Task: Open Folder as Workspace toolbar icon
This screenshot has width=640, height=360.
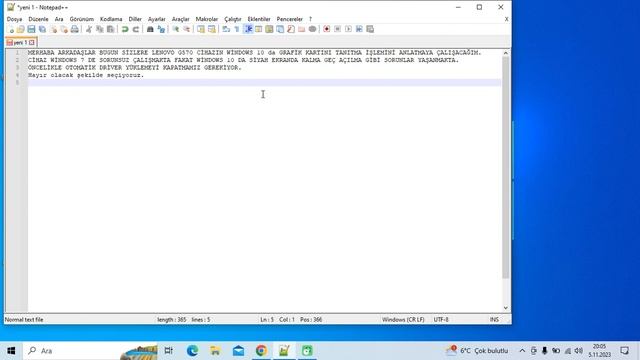Action: (x=302, y=29)
